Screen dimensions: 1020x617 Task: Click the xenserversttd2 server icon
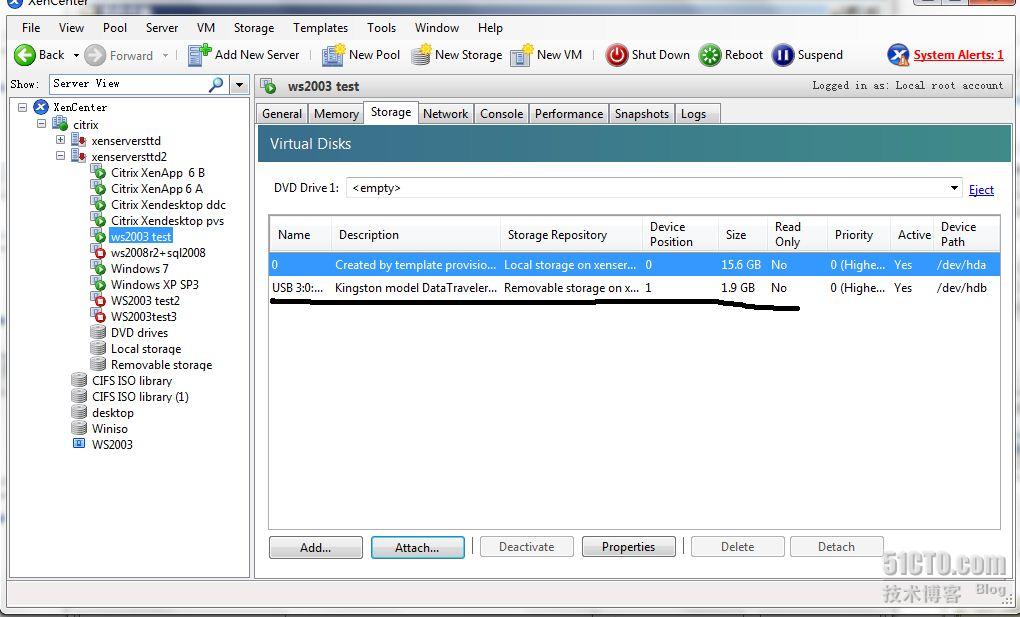coord(79,156)
